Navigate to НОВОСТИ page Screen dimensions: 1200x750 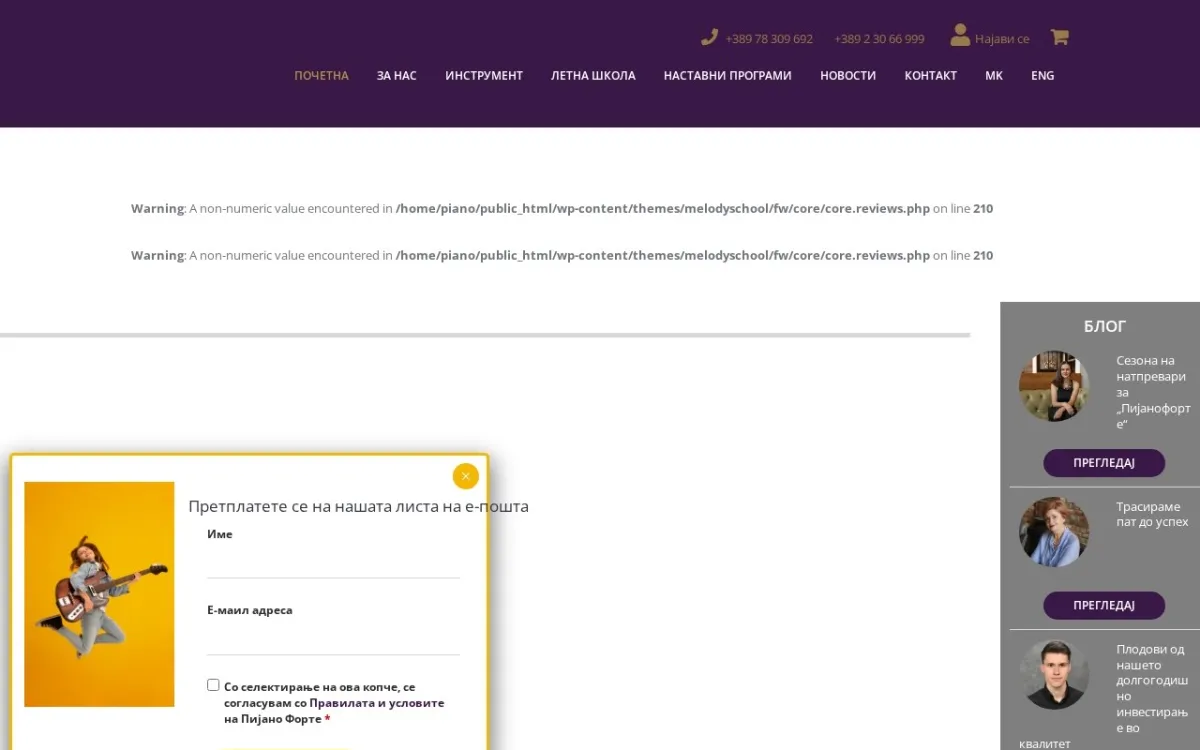pos(848,76)
